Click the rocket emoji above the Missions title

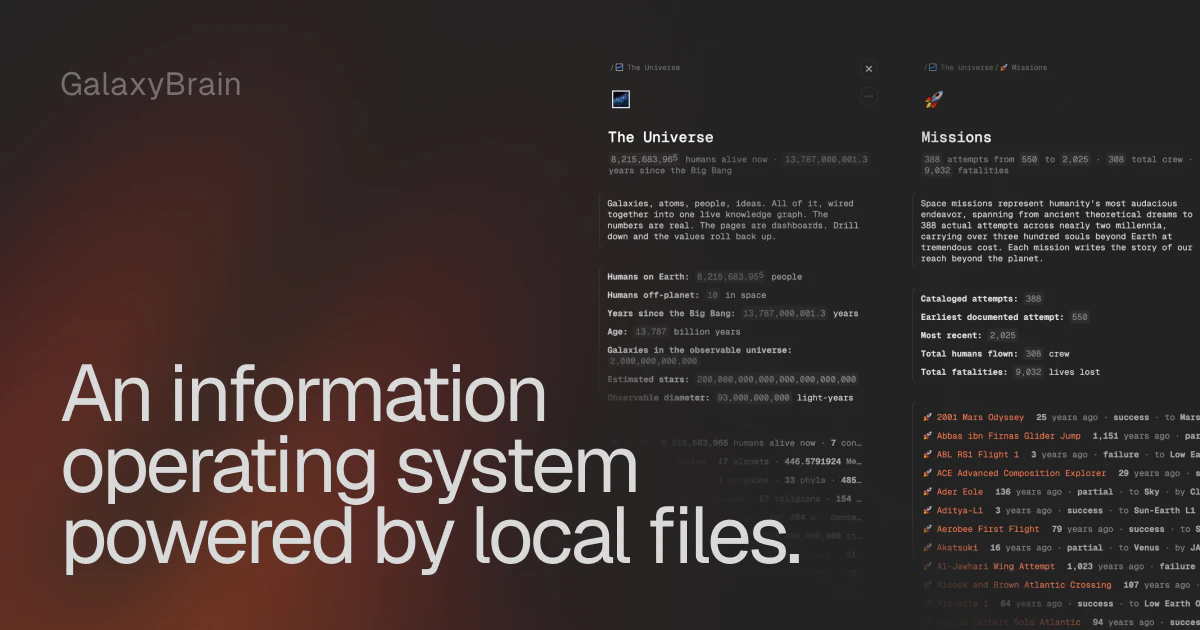coord(932,98)
